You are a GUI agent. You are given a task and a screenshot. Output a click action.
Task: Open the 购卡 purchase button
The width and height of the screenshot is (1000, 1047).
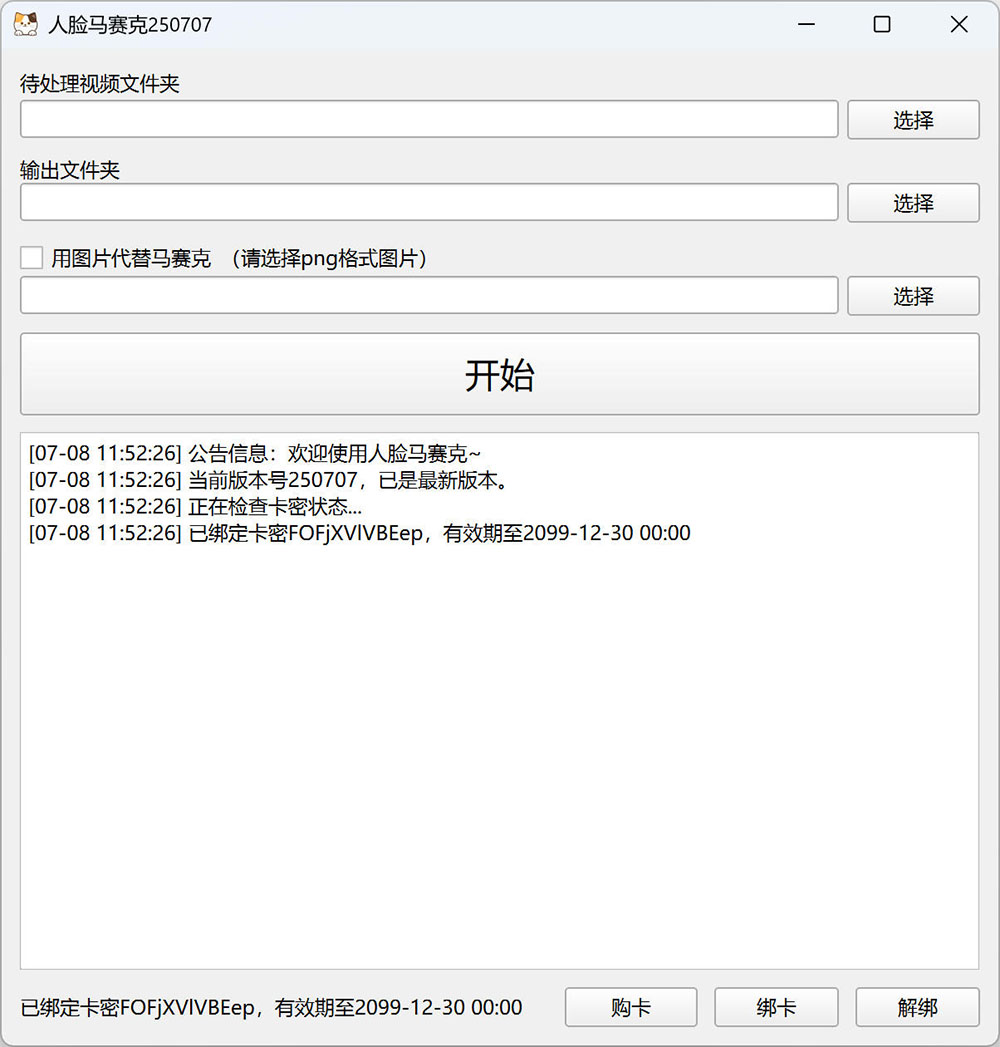(631, 1007)
